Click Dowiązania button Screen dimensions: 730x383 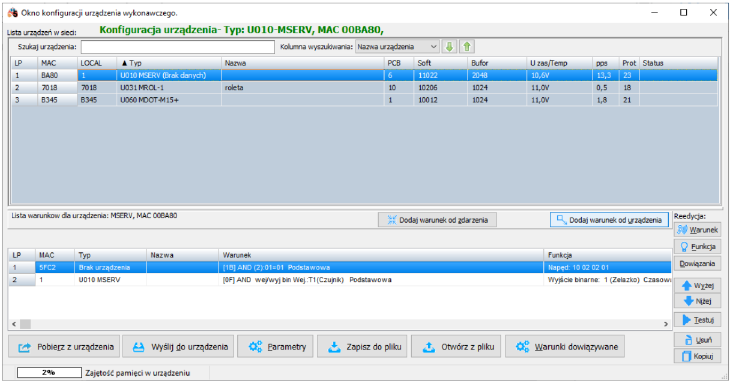coord(697,263)
